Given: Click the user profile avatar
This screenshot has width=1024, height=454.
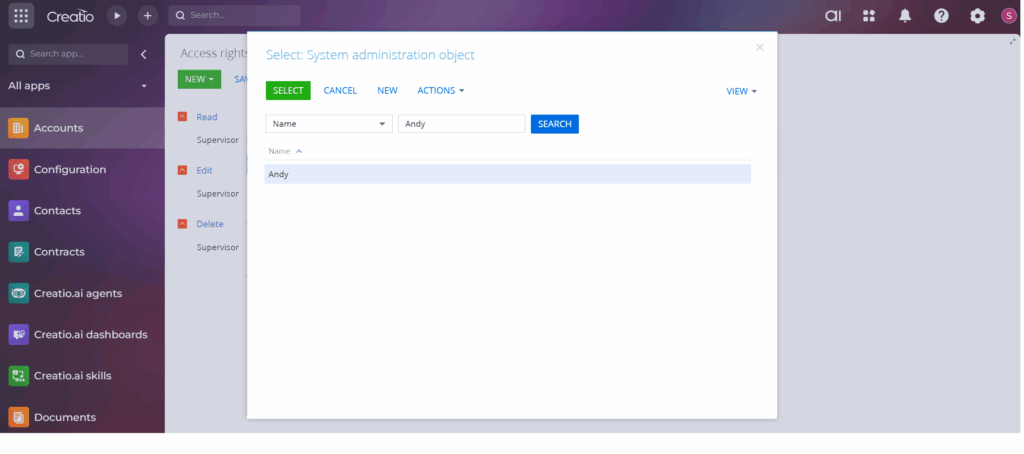Looking at the screenshot, I should click(x=1008, y=16).
